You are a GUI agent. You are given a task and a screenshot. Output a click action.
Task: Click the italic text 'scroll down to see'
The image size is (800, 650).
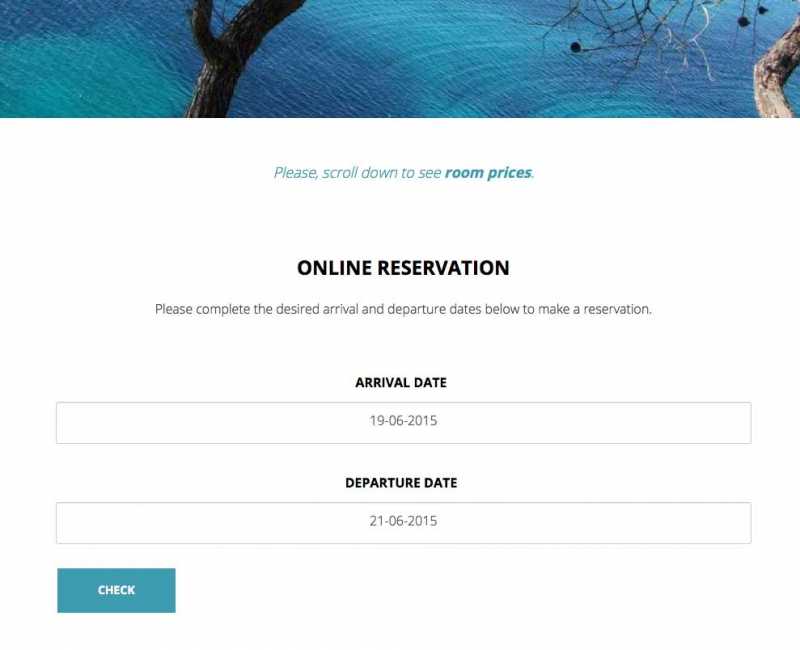point(382,173)
